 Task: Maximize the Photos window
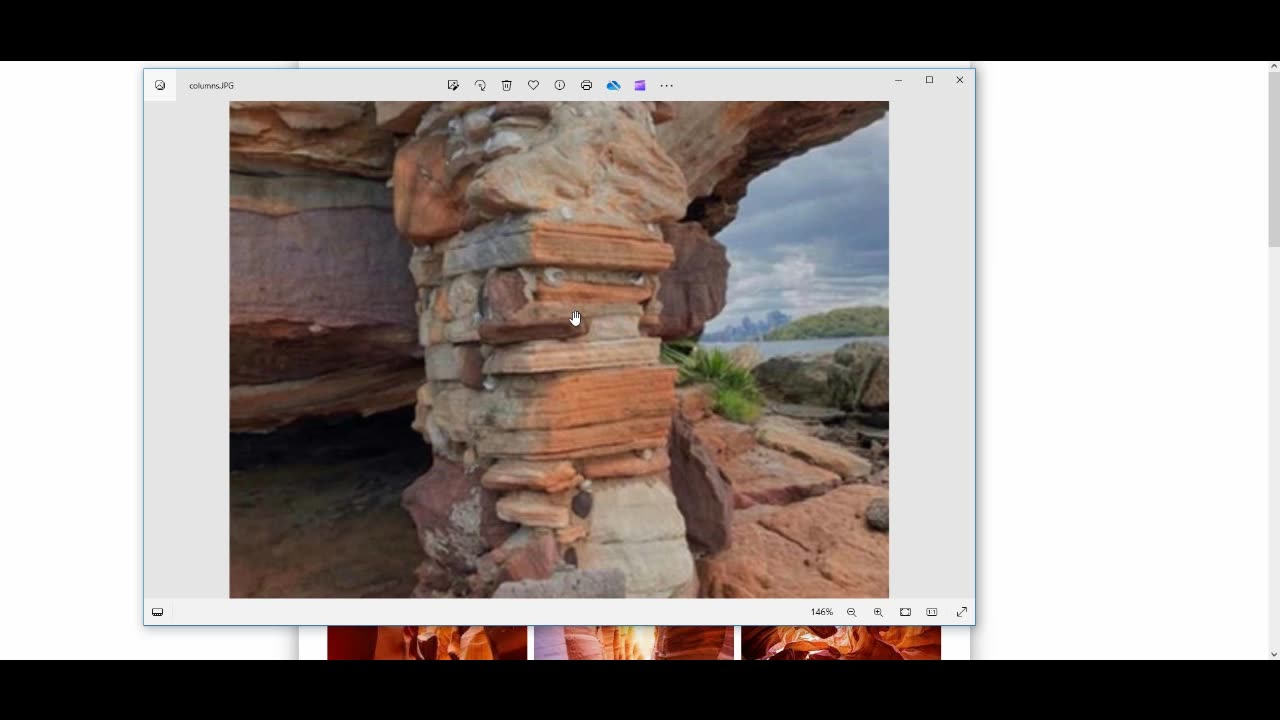point(929,80)
